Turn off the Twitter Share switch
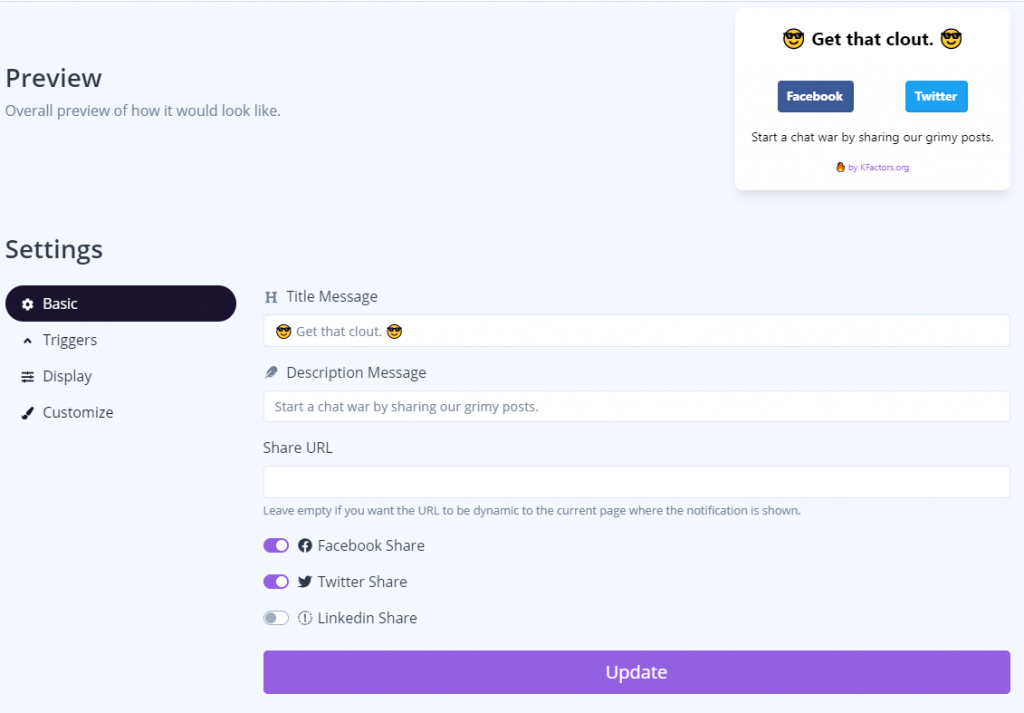Screen dimensions: 1024x713 point(276,582)
